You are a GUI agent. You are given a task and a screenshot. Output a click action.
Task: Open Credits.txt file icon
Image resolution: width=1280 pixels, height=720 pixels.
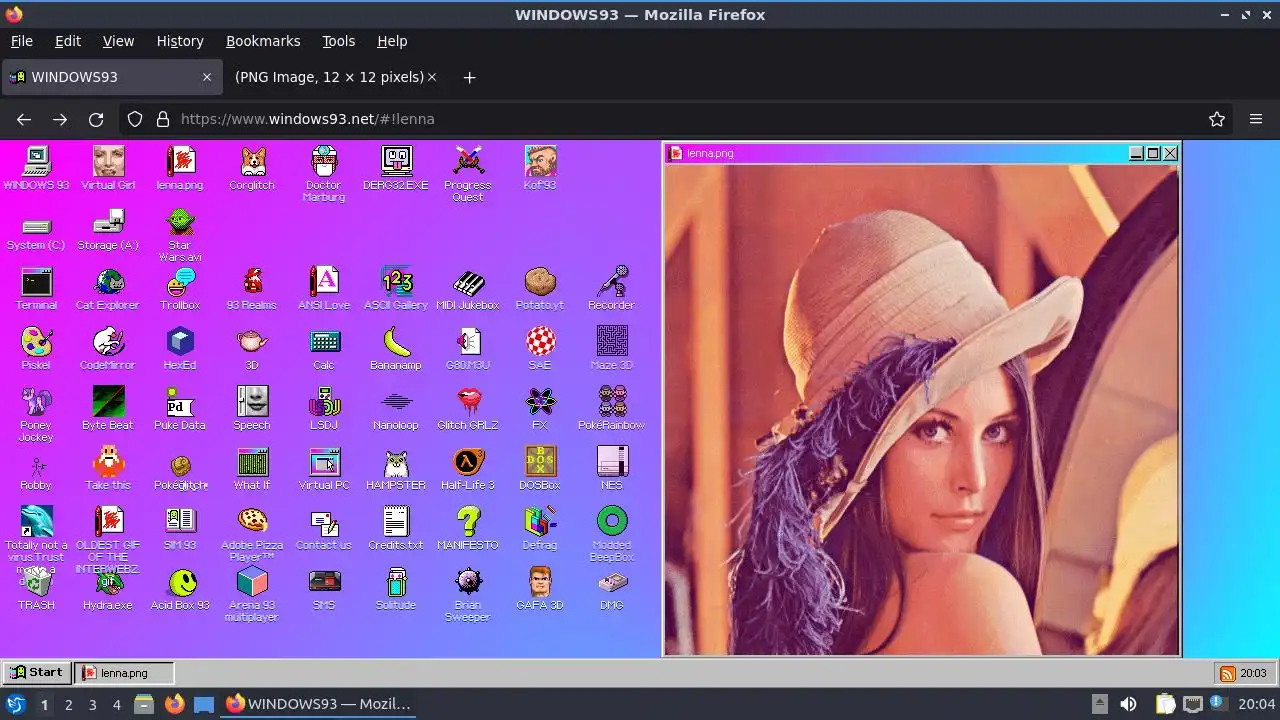pyautogui.click(x=396, y=522)
